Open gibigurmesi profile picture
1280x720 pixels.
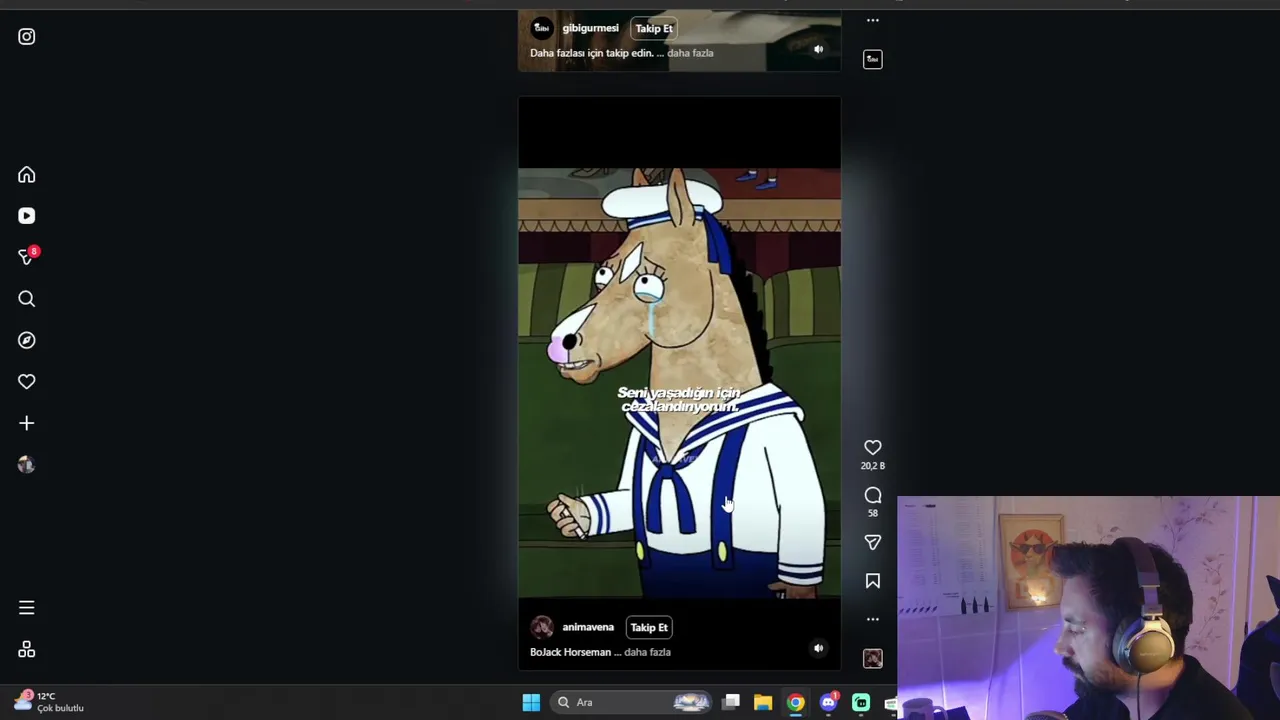(542, 29)
